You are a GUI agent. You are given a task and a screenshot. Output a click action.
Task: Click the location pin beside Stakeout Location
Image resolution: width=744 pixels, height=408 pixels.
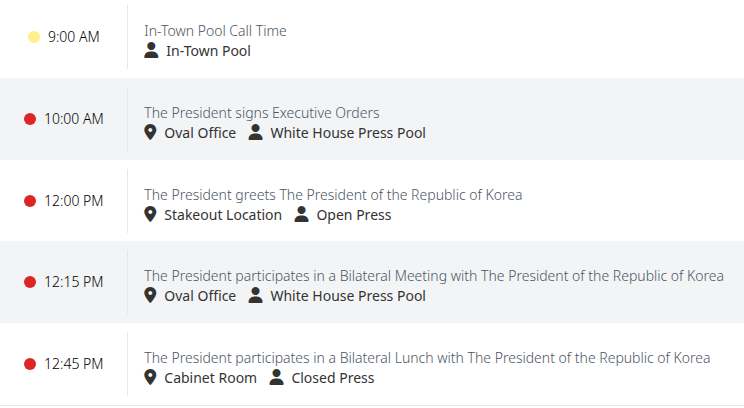[150, 214]
